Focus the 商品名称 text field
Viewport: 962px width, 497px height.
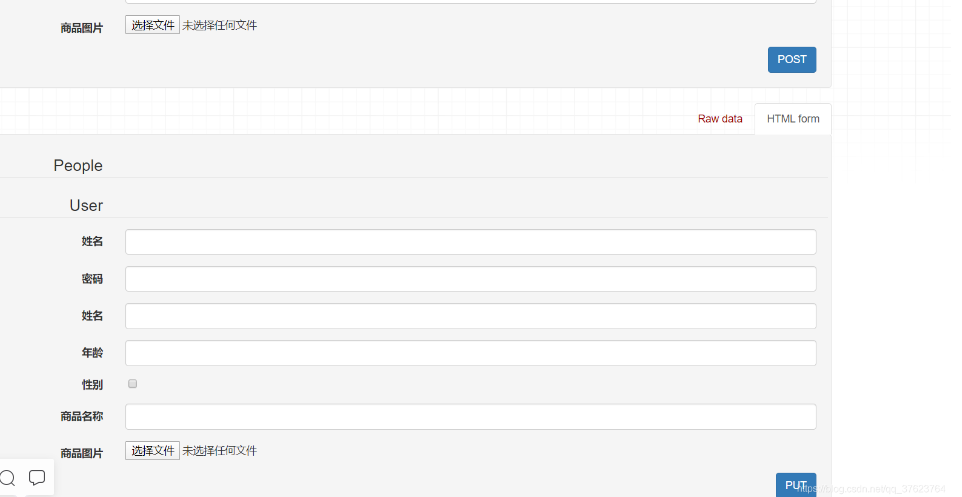coord(471,417)
